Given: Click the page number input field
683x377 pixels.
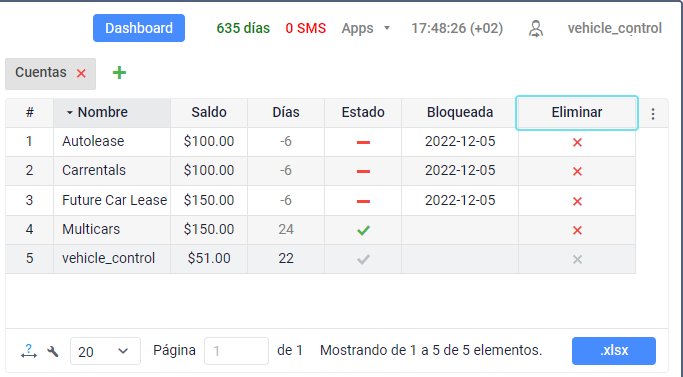Looking at the screenshot, I should click(236, 351).
